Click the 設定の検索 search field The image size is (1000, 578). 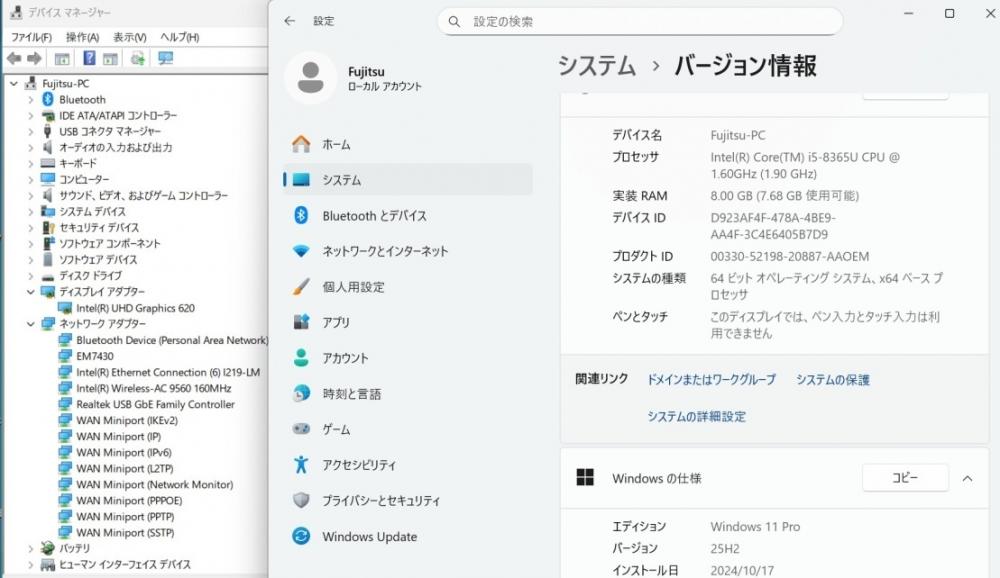click(640, 22)
